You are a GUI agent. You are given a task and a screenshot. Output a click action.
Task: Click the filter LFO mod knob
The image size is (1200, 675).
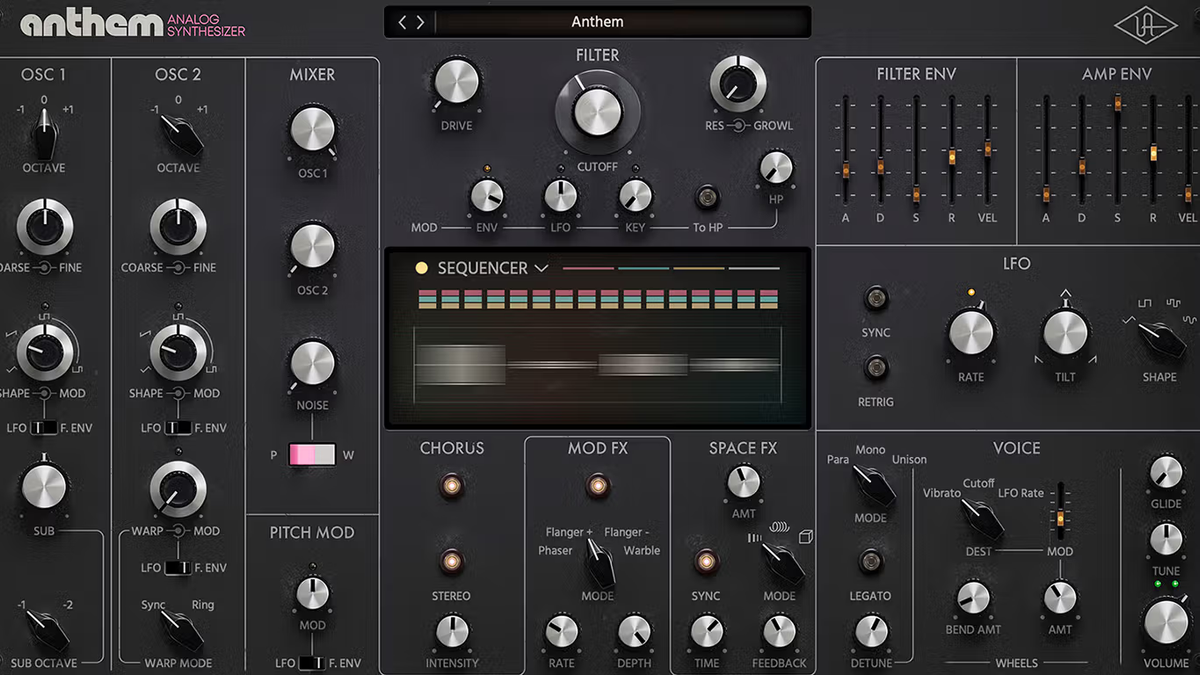point(561,195)
